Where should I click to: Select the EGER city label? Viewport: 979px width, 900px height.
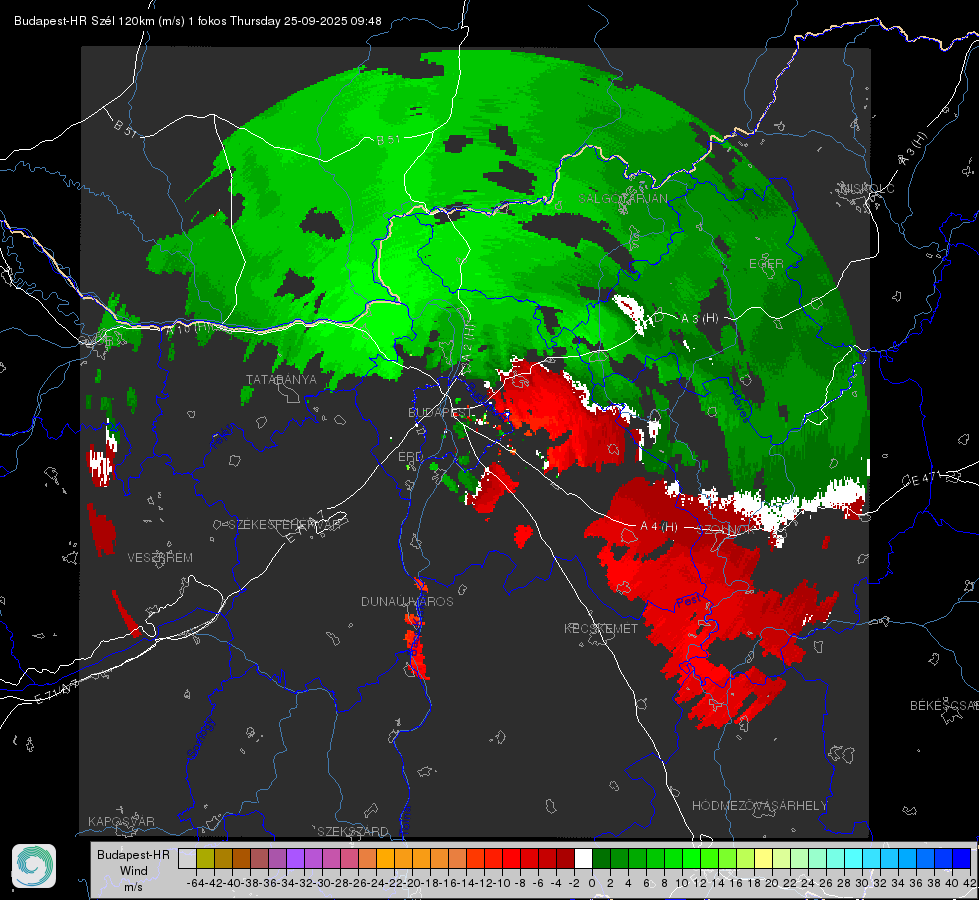[766, 264]
